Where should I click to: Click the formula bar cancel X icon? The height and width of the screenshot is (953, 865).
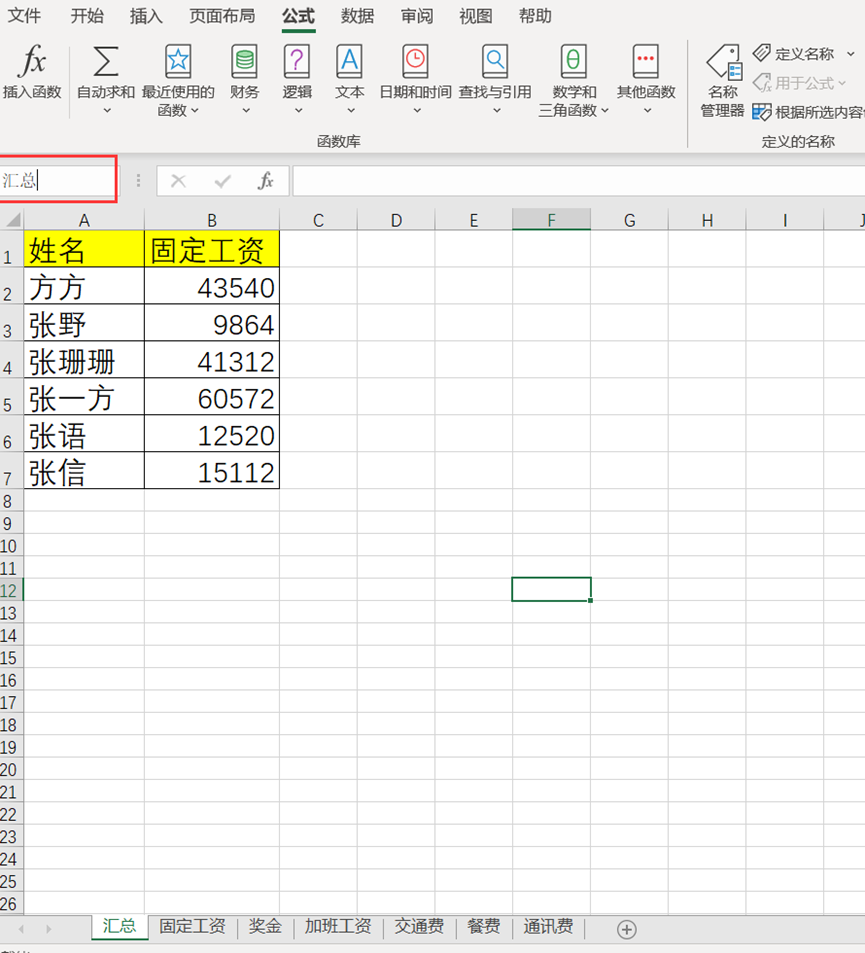pyautogui.click(x=178, y=181)
